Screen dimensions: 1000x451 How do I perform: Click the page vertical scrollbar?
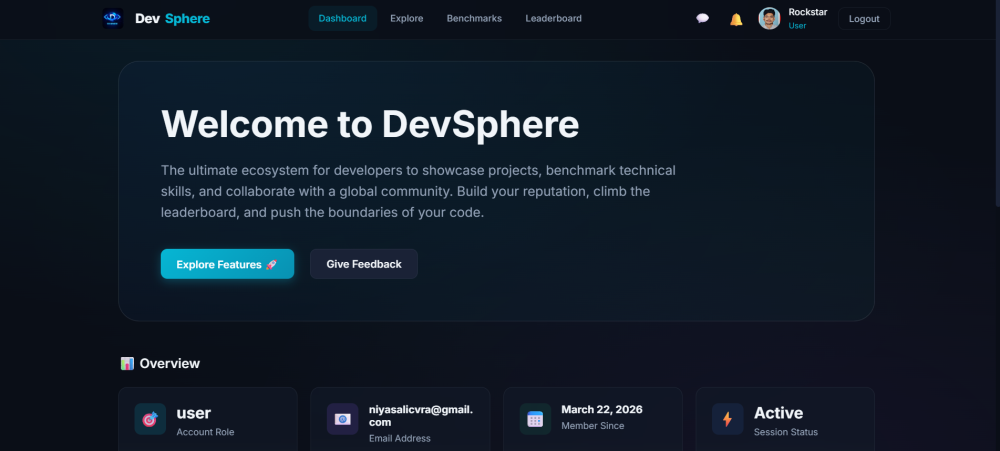pyautogui.click(x=997, y=102)
